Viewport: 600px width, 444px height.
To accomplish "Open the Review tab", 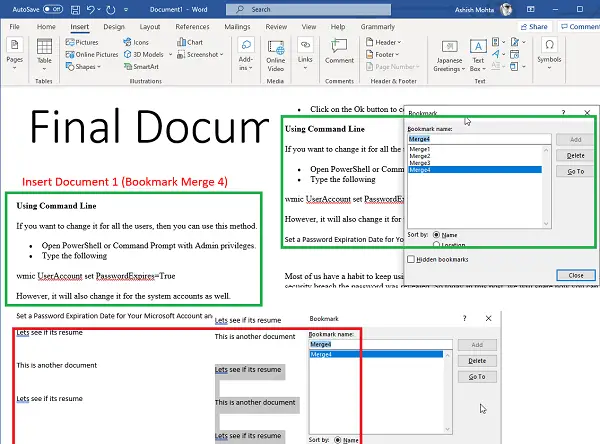I will [x=276, y=27].
